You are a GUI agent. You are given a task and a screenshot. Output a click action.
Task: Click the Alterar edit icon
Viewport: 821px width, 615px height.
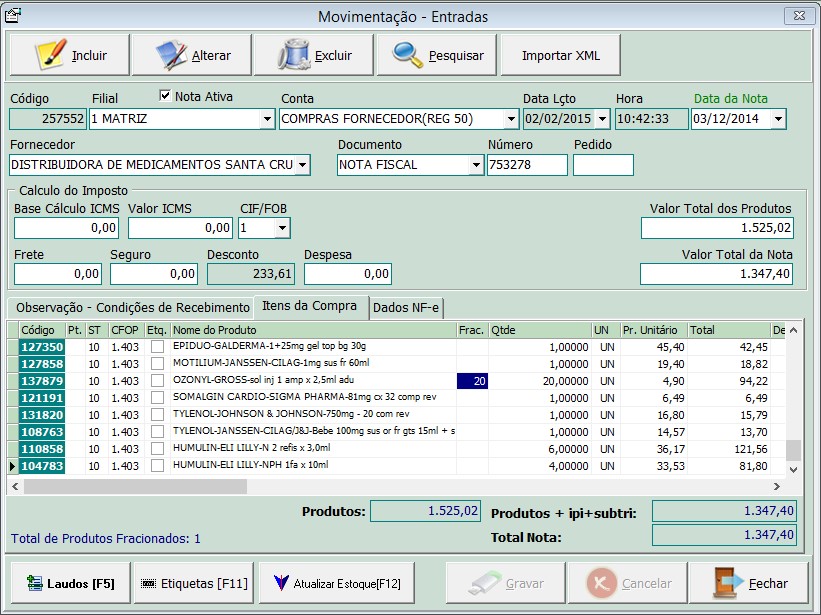pyautogui.click(x=171, y=54)
